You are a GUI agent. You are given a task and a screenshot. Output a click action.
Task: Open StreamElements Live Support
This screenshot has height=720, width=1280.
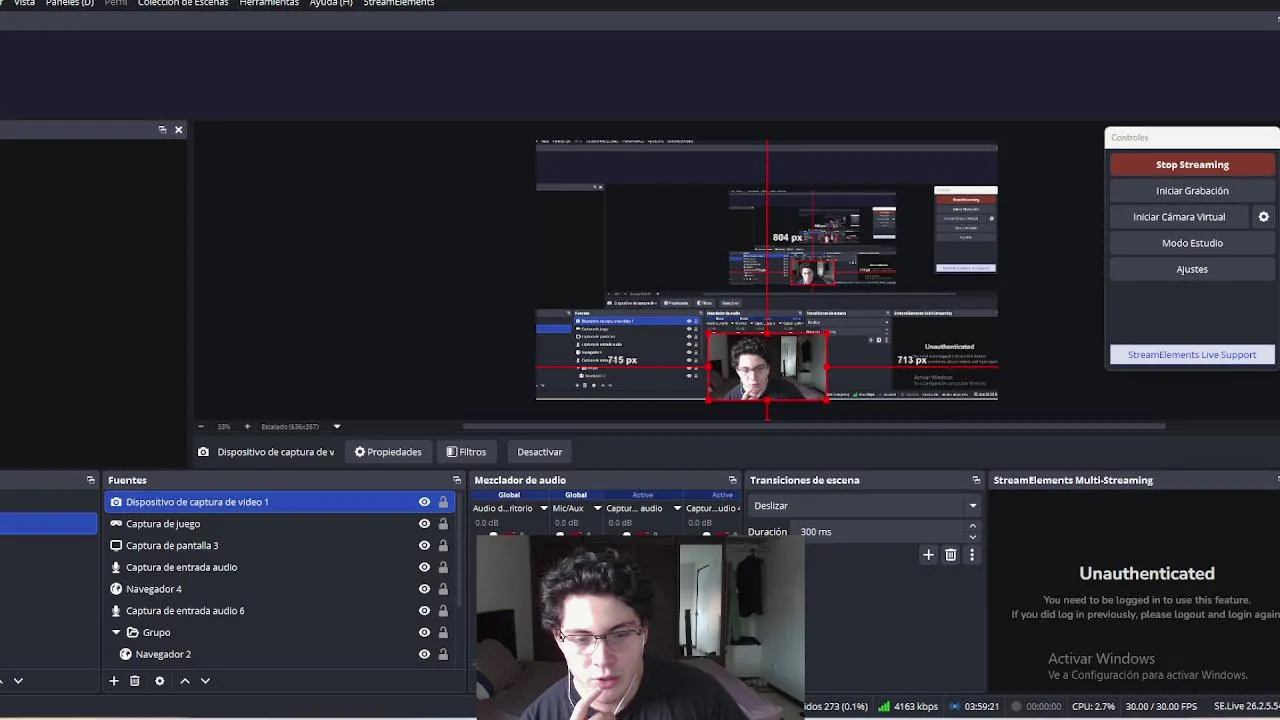click(x=1192, y=355)
